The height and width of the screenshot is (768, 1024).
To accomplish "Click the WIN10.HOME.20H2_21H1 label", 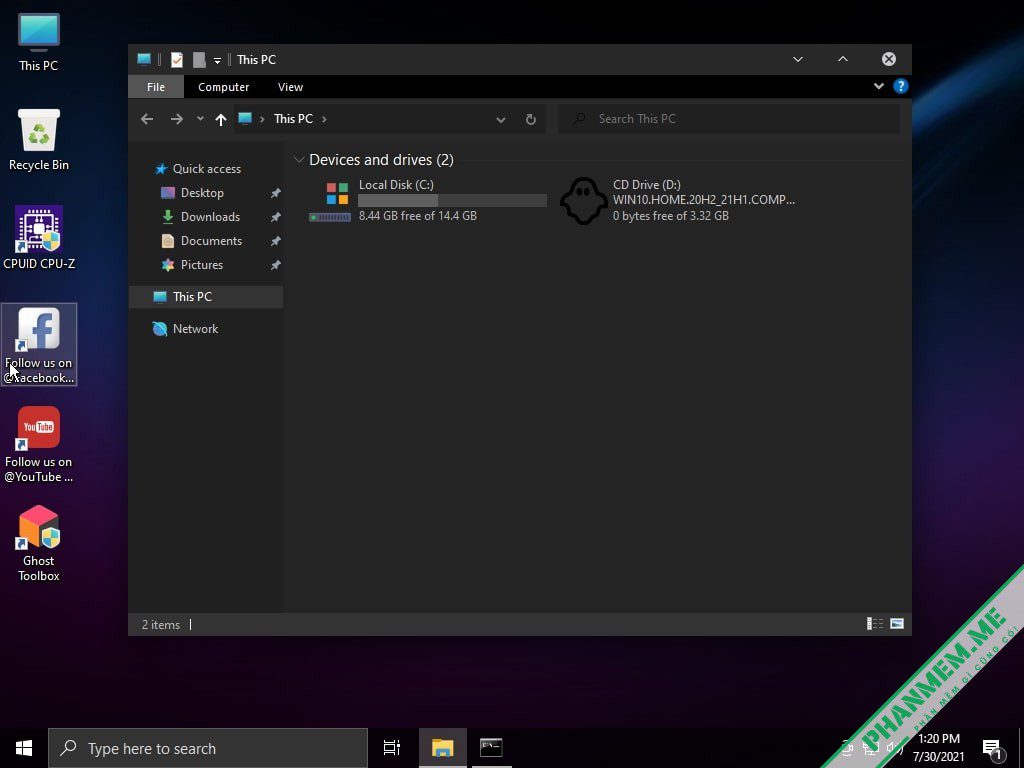I will coord(704,200).
